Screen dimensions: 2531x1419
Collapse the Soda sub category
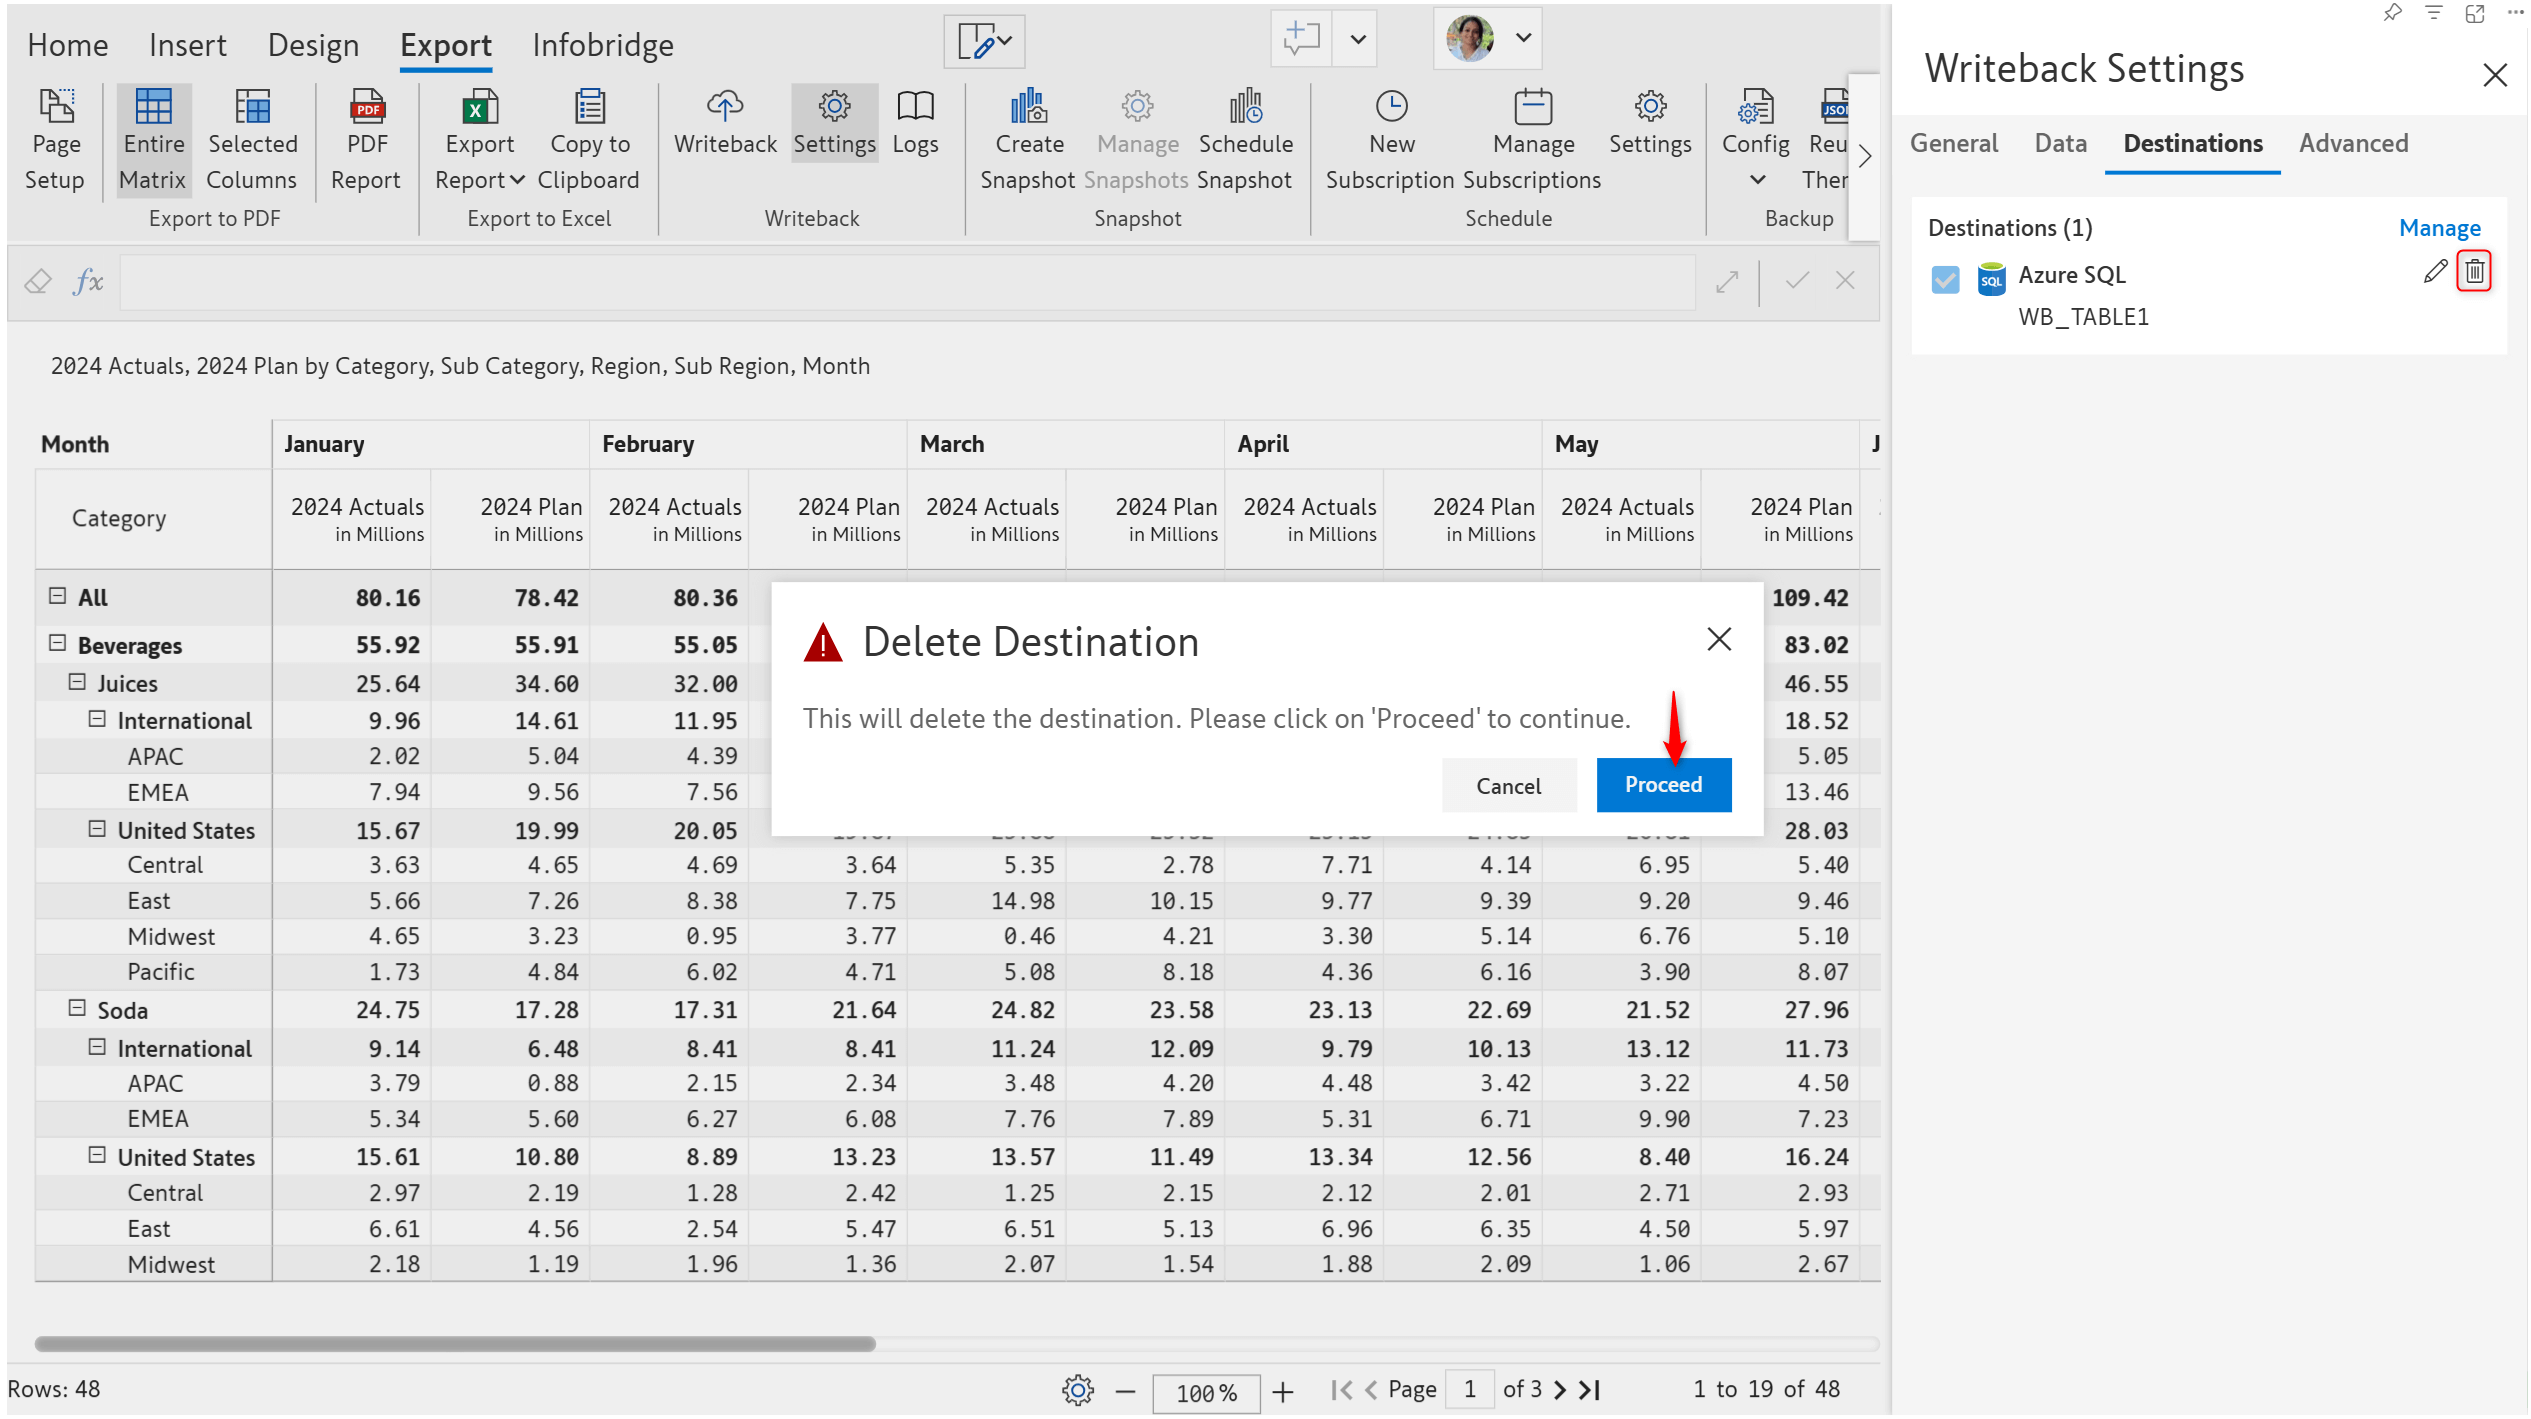[77, 1008]
